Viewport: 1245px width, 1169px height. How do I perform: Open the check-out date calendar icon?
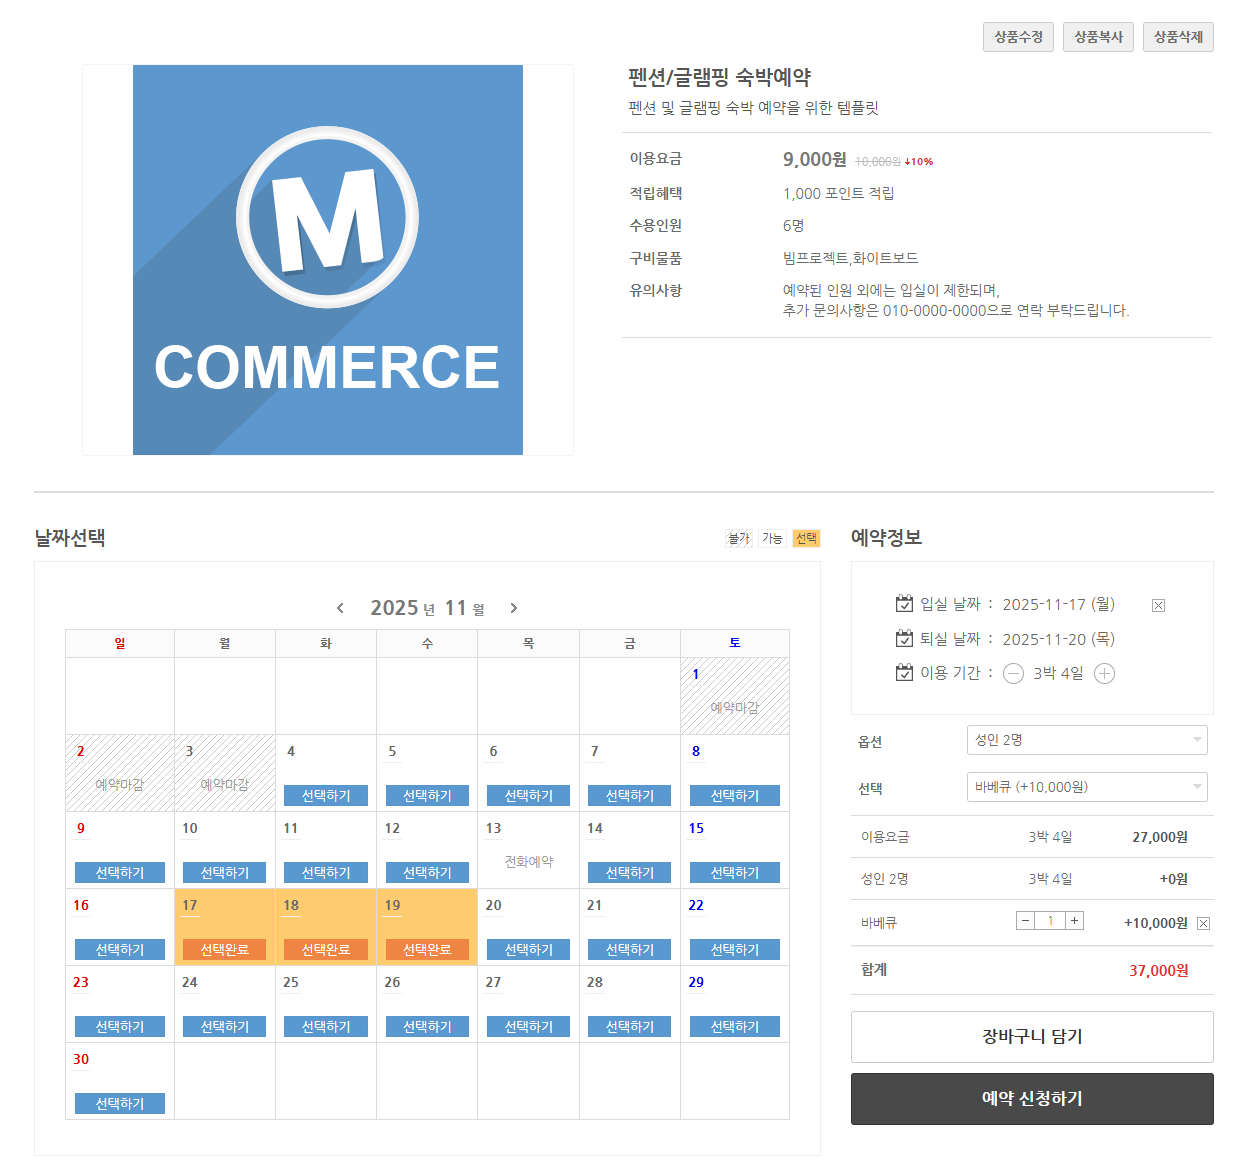click(x=903, y=638)
